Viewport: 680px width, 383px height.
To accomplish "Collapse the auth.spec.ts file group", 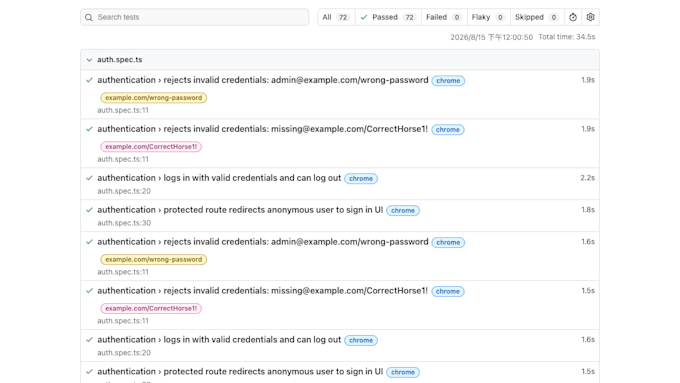I will (x=89, y=60).
